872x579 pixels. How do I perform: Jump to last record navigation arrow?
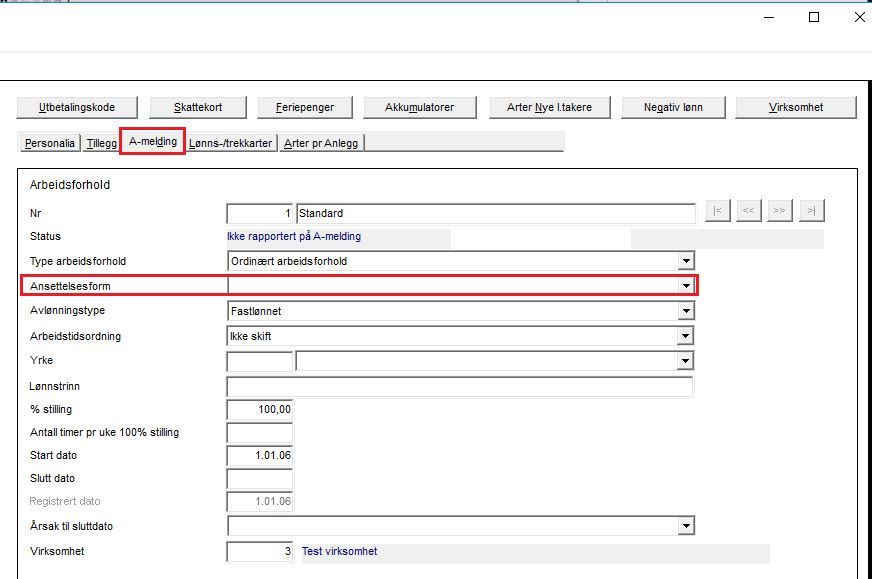coord(812,211)
